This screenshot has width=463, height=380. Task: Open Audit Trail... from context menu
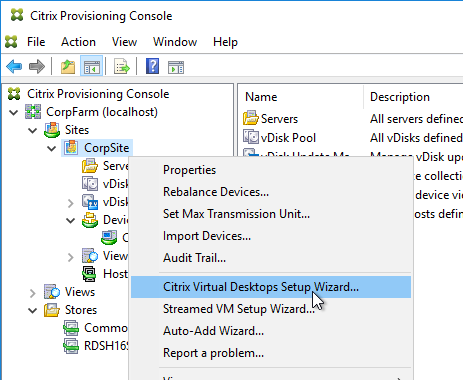271,258
